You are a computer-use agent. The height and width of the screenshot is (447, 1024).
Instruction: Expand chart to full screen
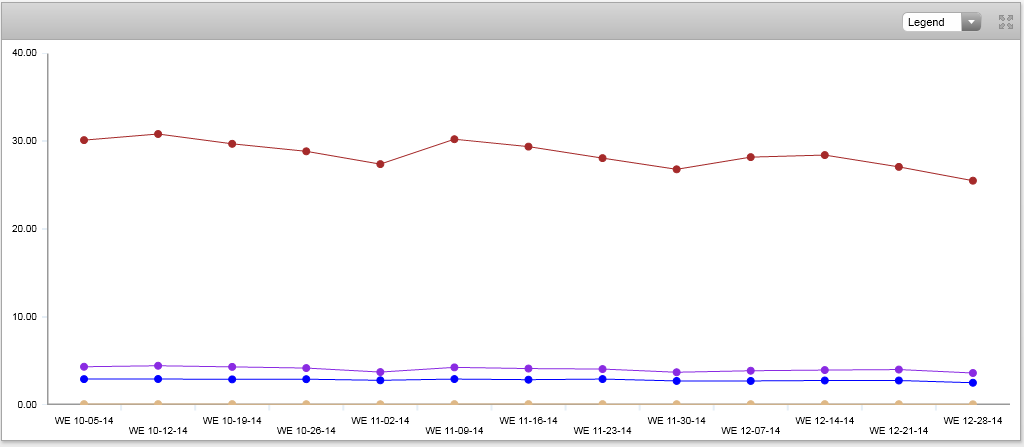(1005, 22)
